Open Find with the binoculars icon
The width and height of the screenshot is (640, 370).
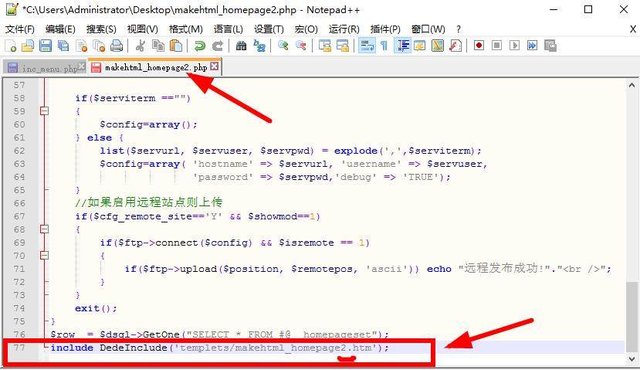[x=241, y=46]
